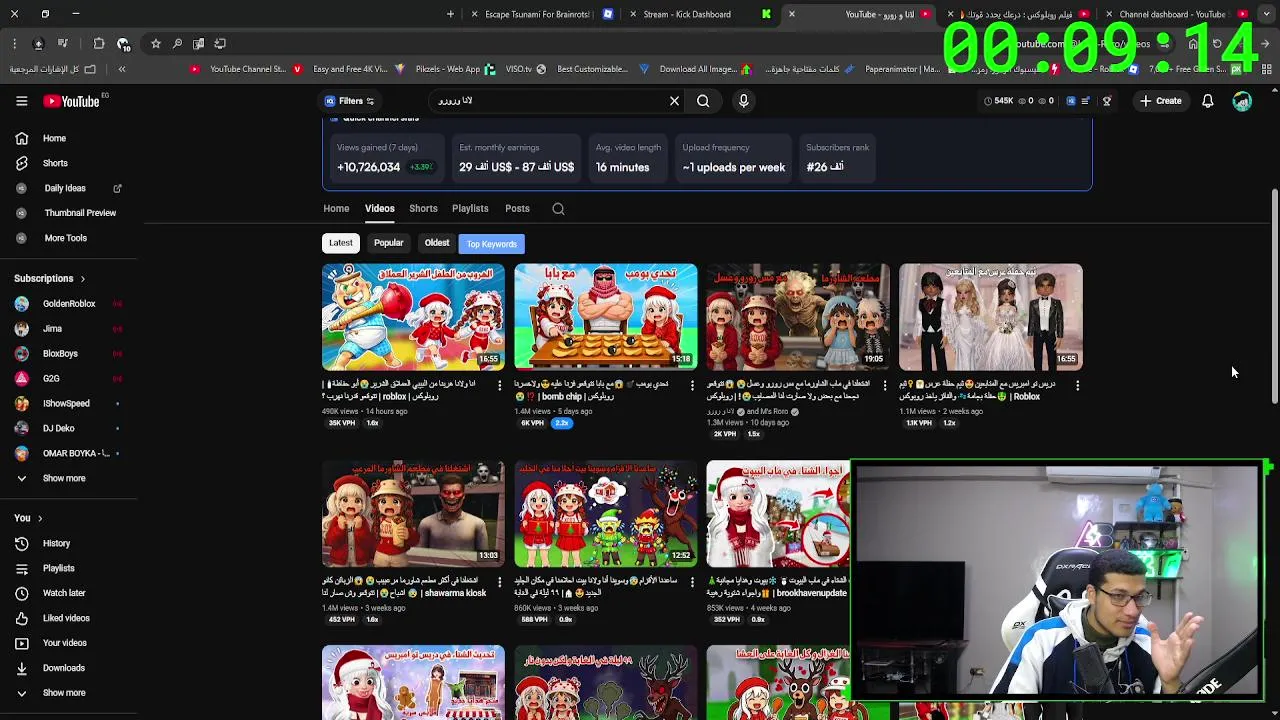Expand the You section header
Screen dimensions: 1280x720
28,518
